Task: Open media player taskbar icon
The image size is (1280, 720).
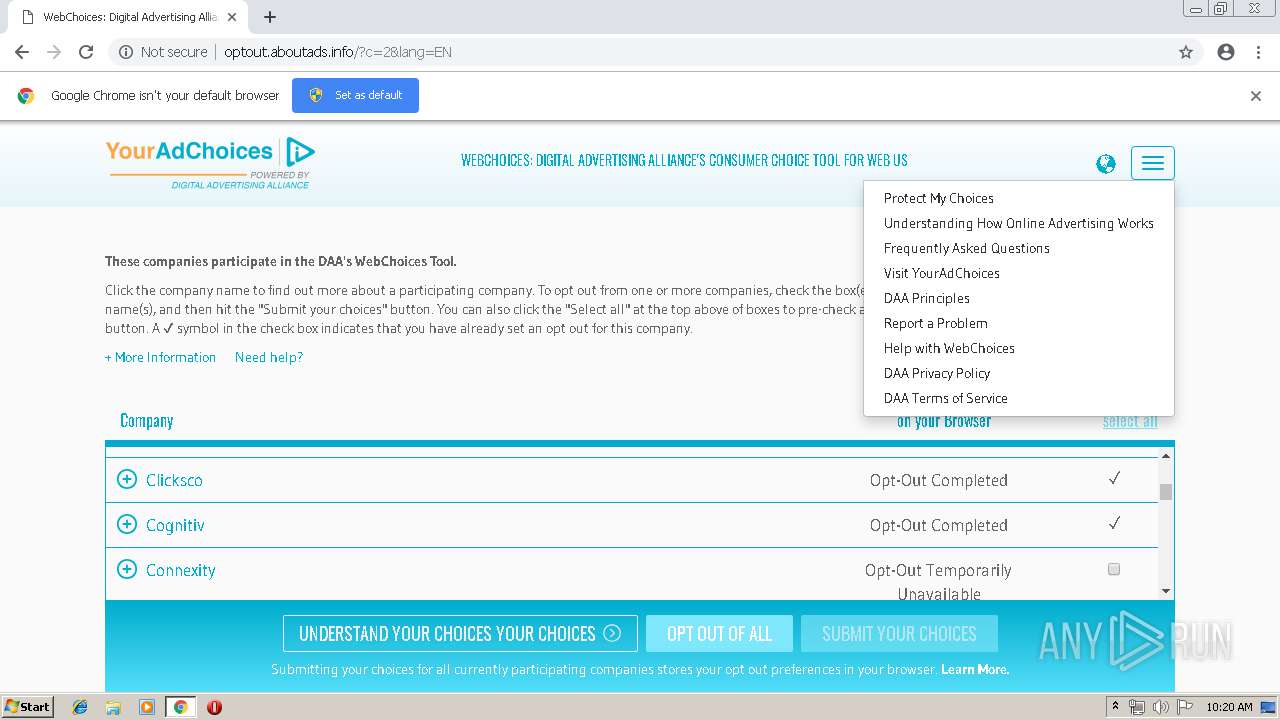Action: point(147,707)
